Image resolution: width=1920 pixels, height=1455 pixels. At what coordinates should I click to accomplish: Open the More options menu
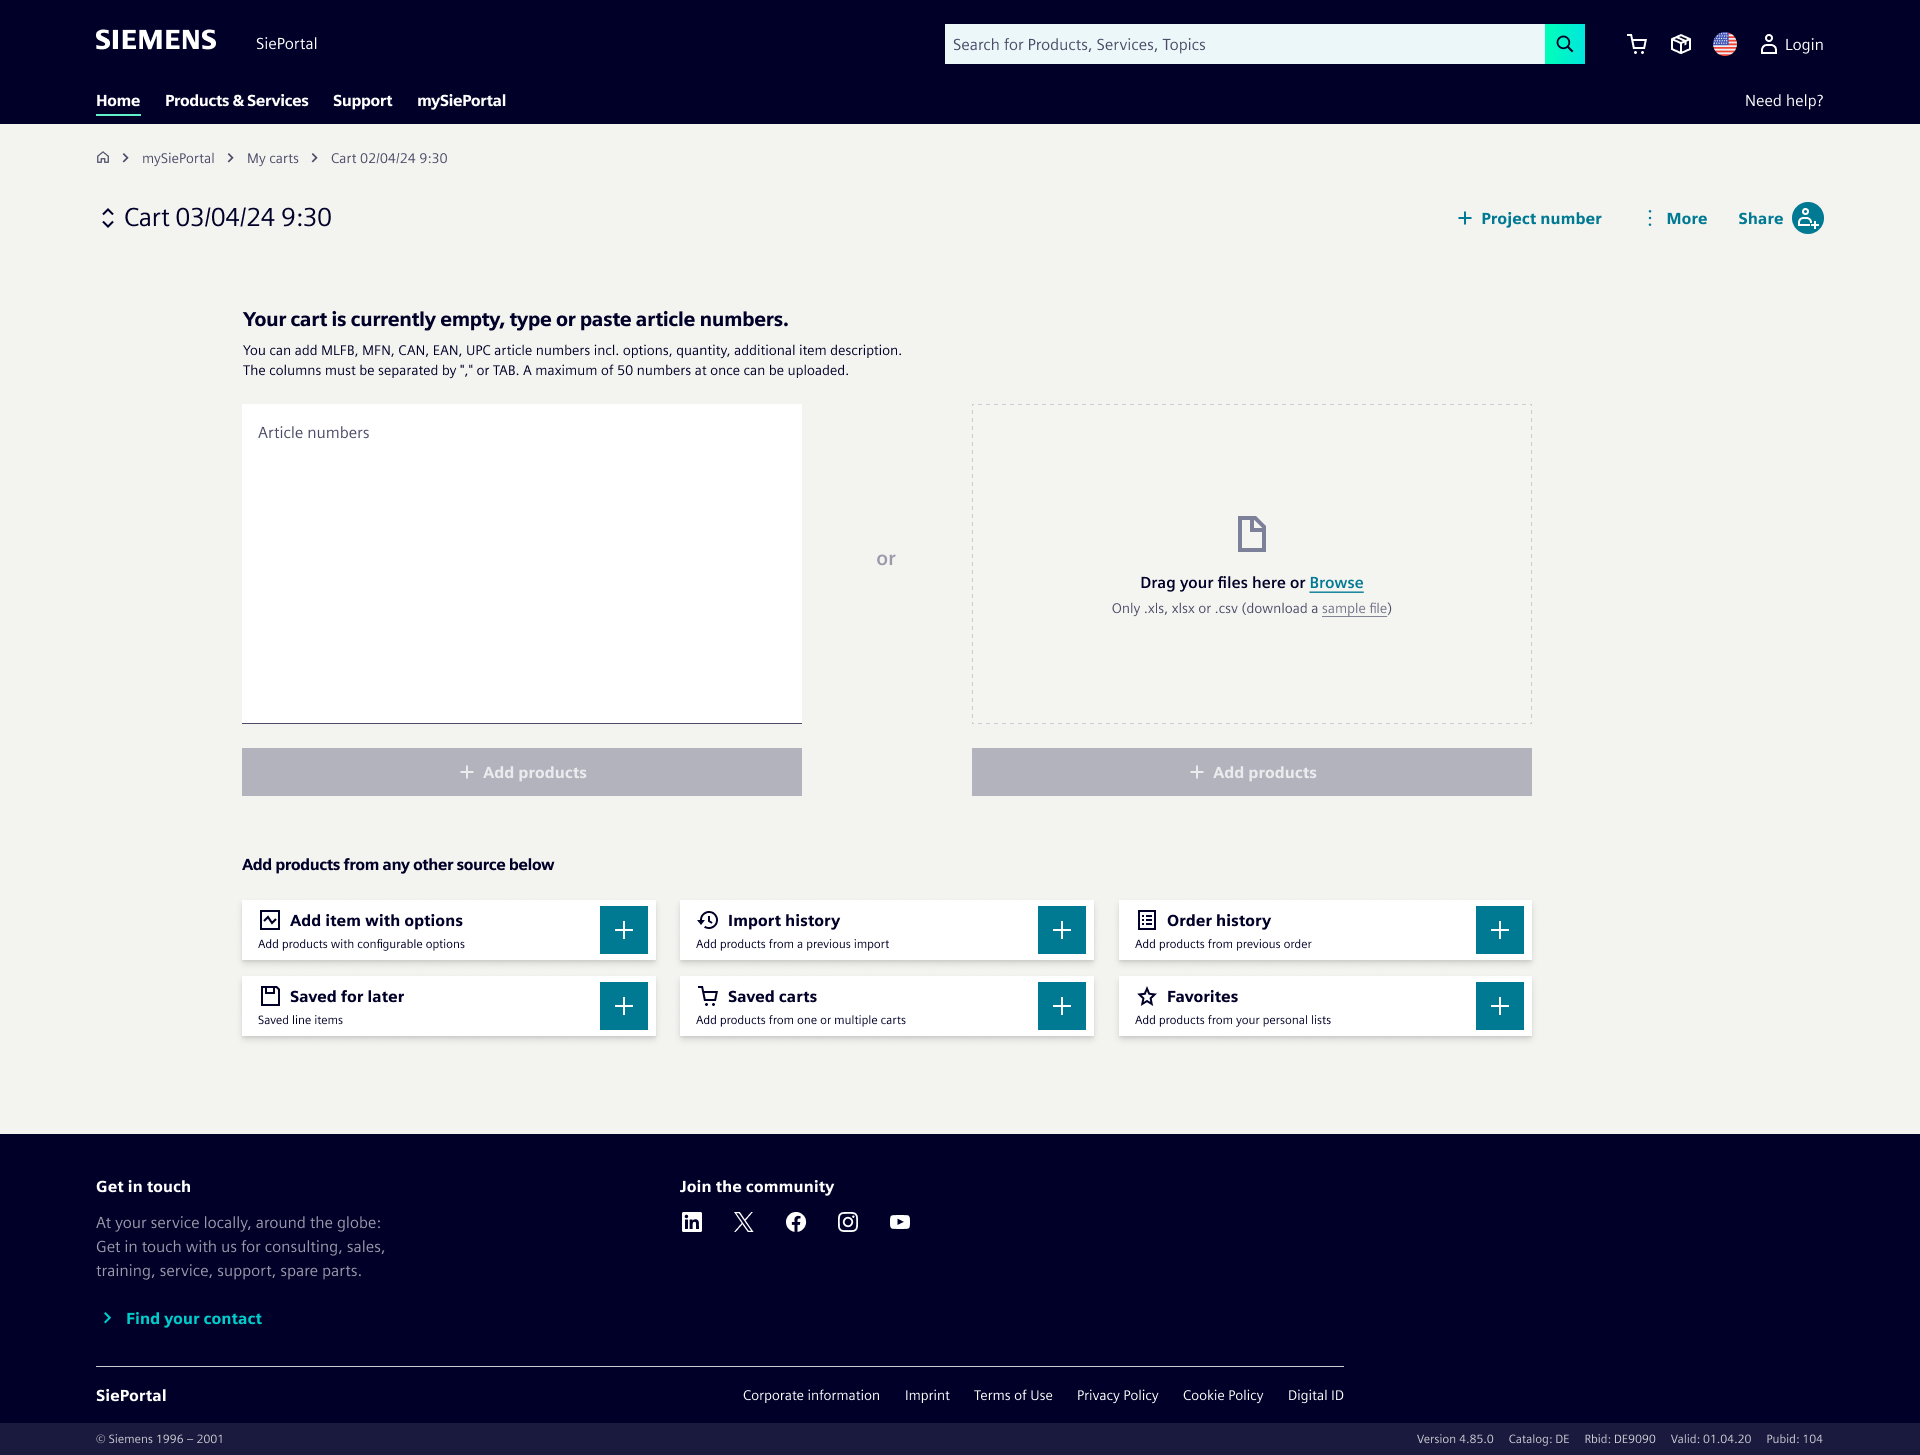point(1676,218)
